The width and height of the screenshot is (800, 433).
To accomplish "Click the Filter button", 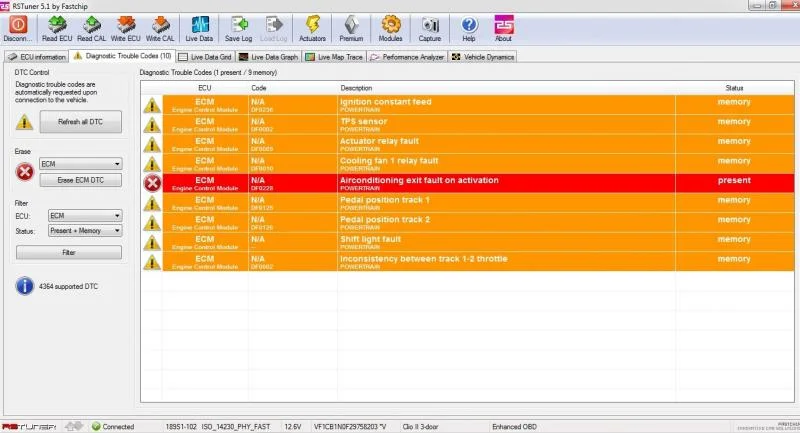I will 69,252.
